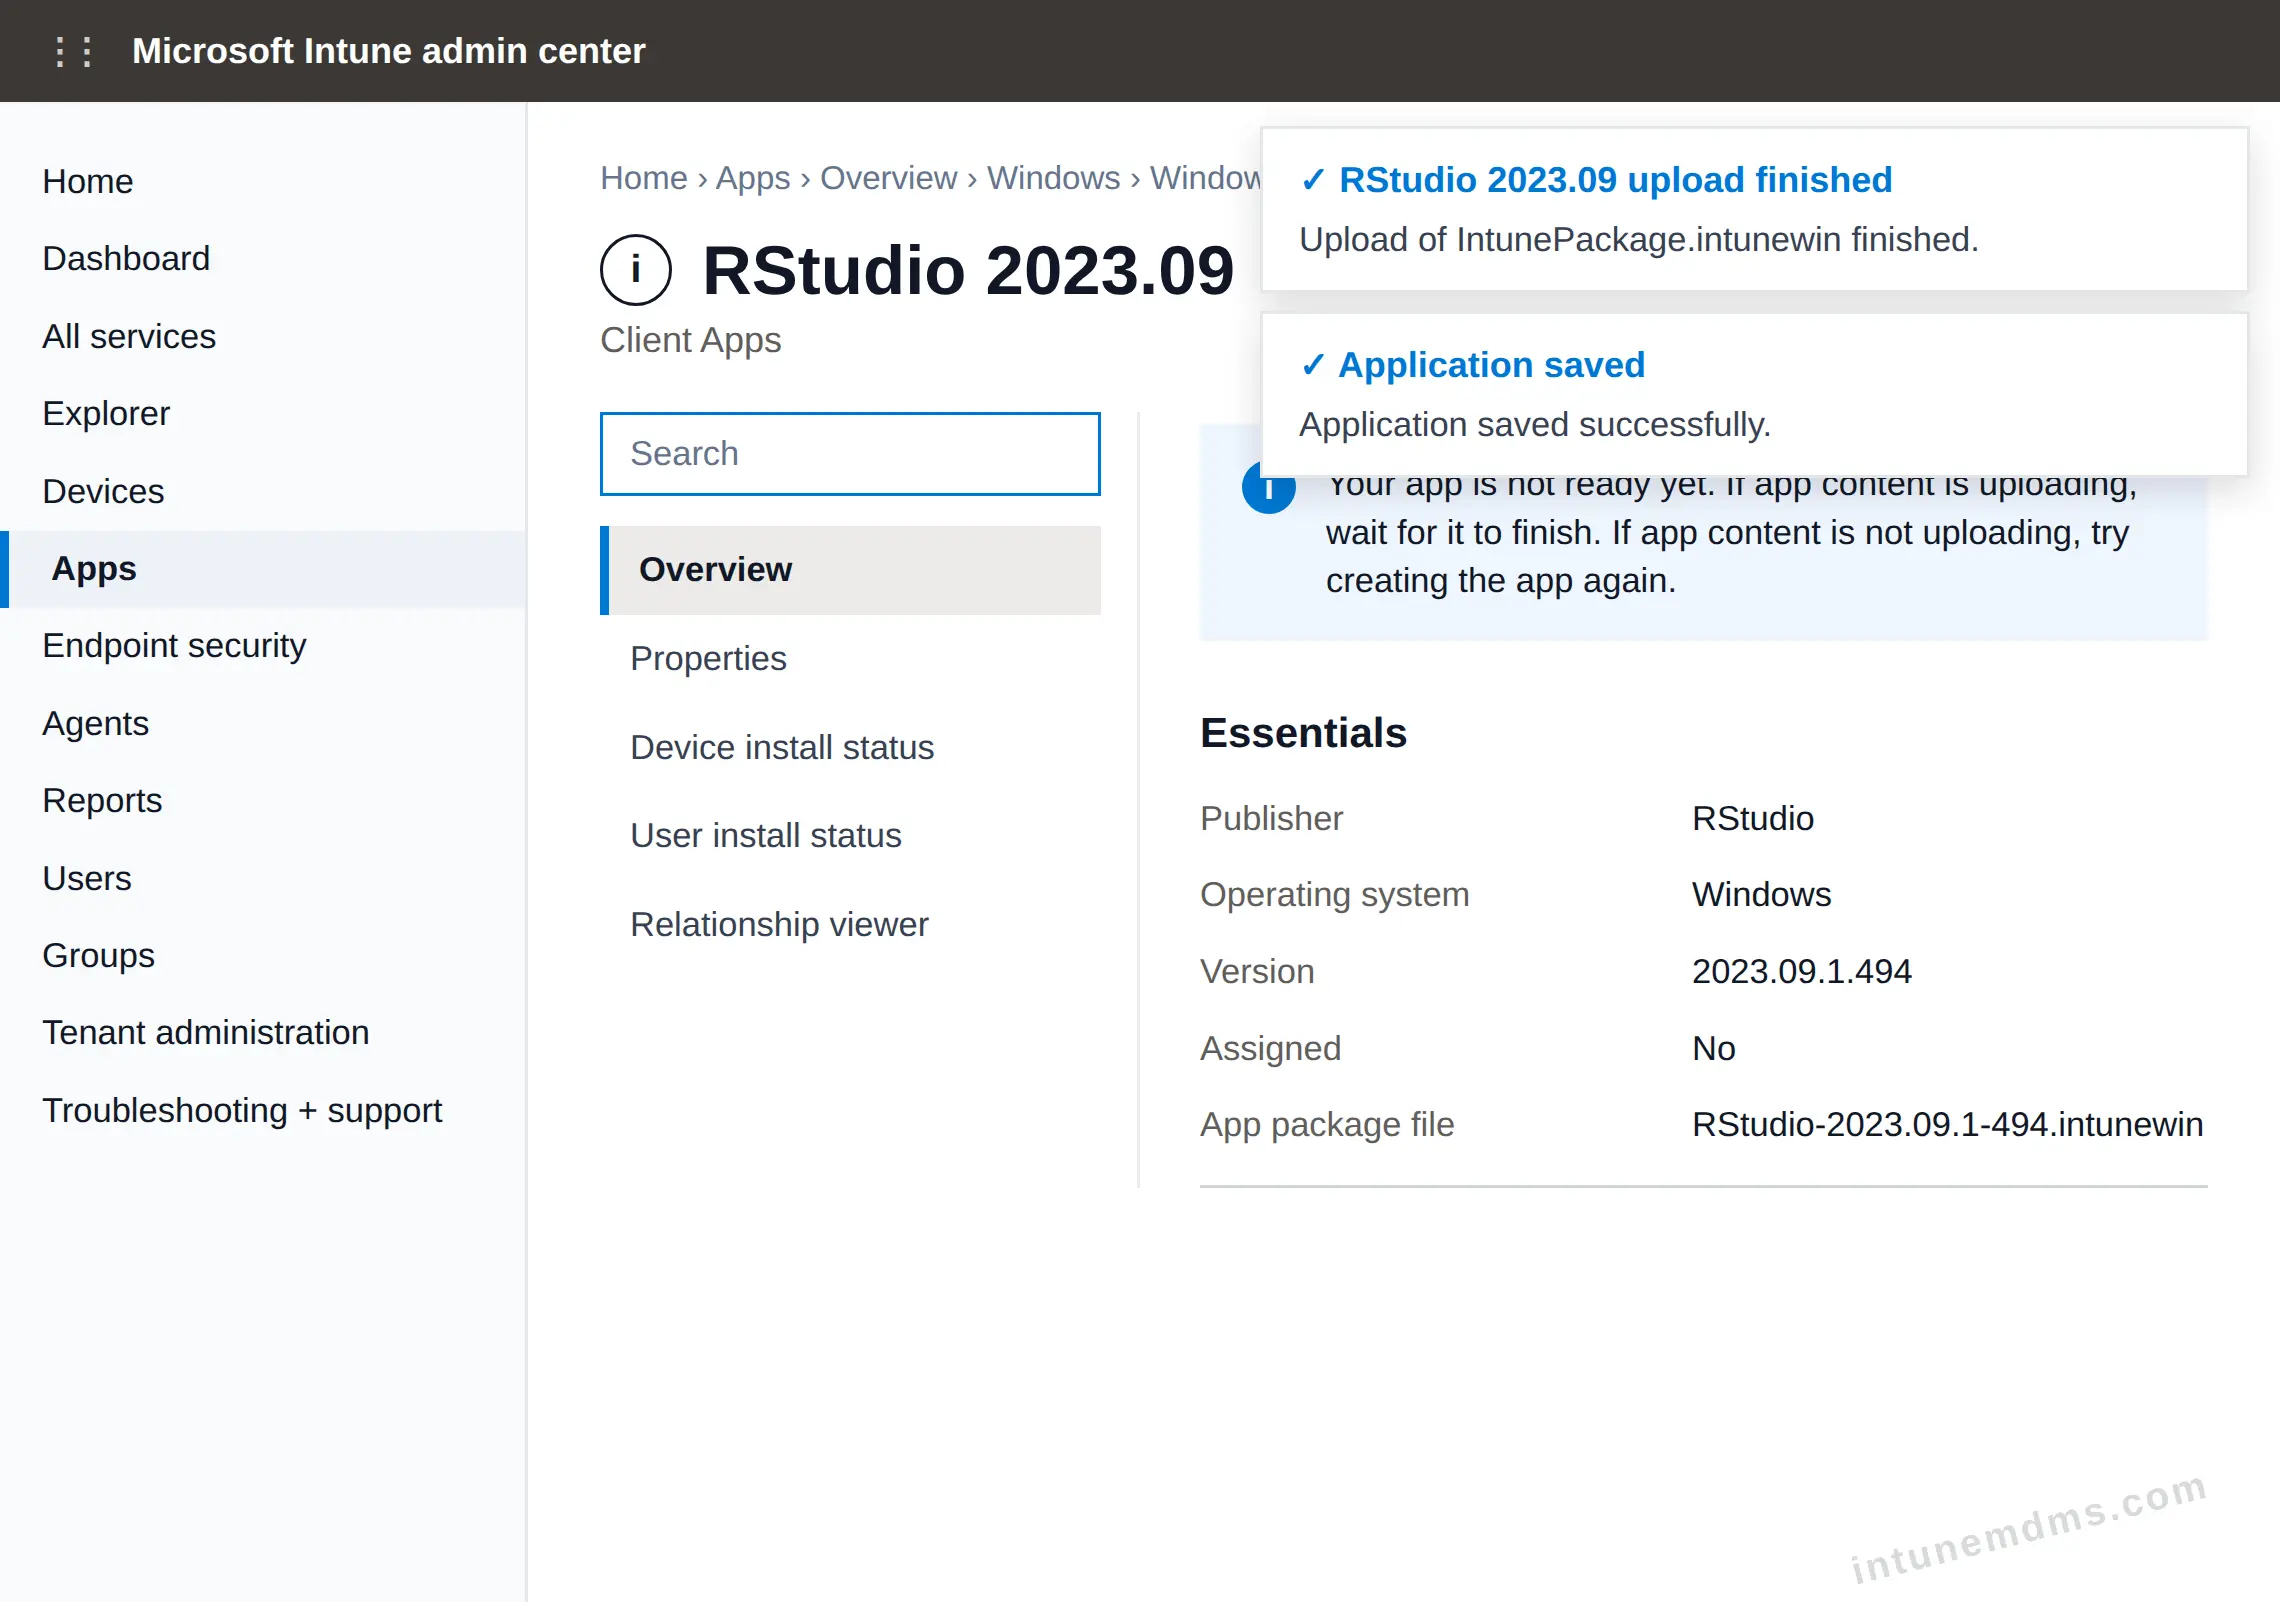The height and width of the screenshot is (1602, 2280).
Task: Click the Windows breadcrumb link
Action: (x=1054, y=178)
